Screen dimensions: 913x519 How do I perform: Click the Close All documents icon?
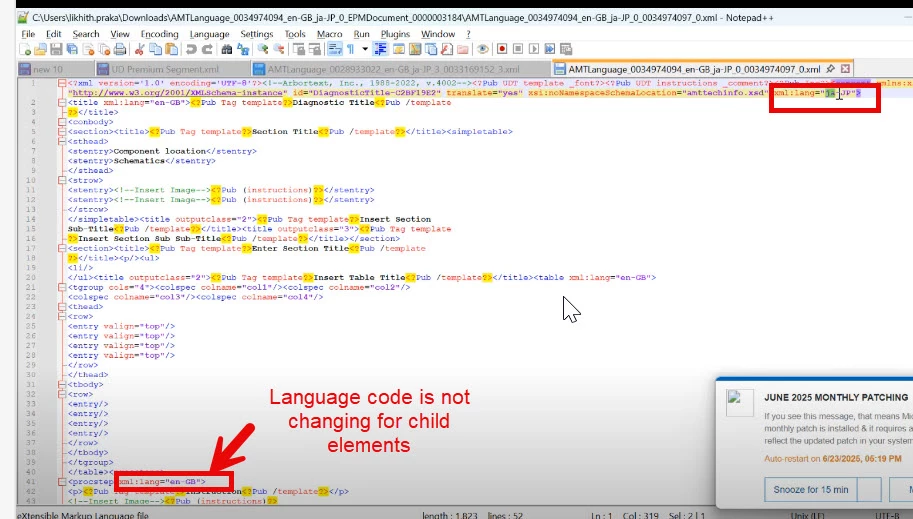104,49
